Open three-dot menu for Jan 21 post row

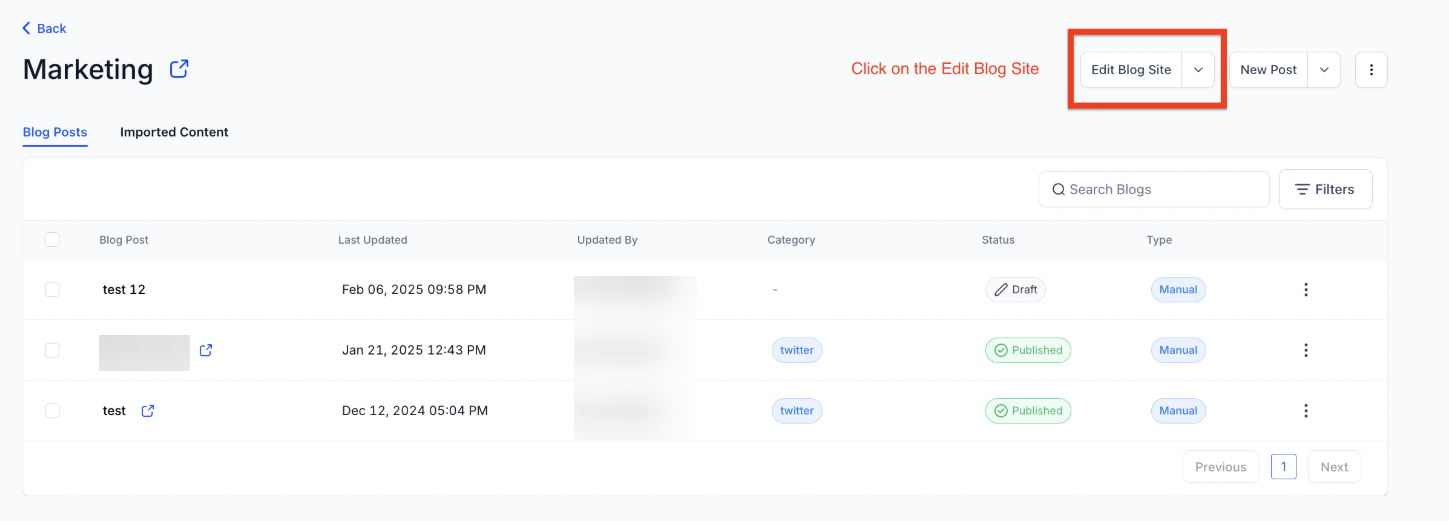click(x=1305, y=350)
